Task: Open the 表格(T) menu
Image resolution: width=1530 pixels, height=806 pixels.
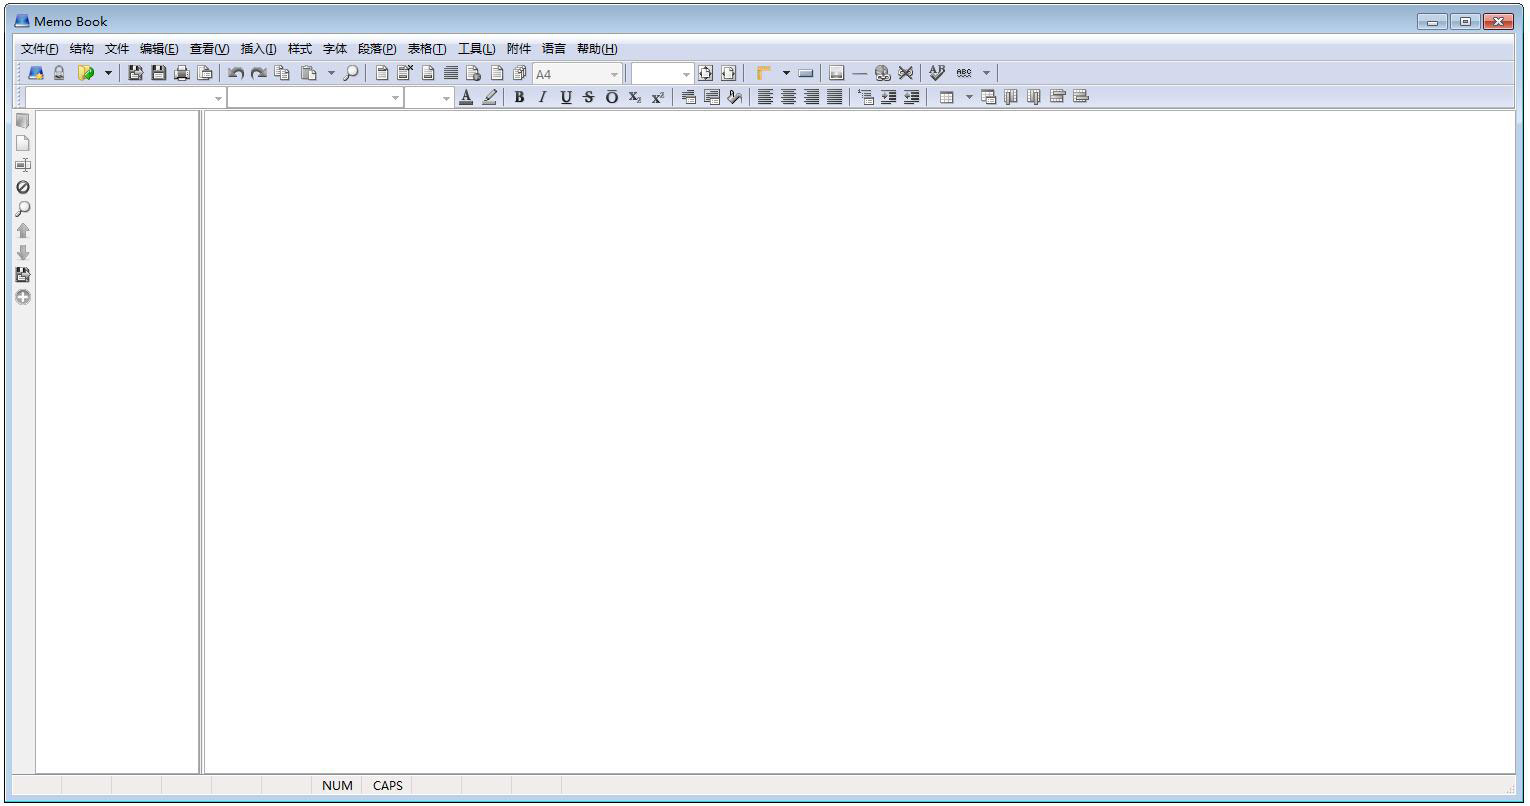Action: pos(427,49)
